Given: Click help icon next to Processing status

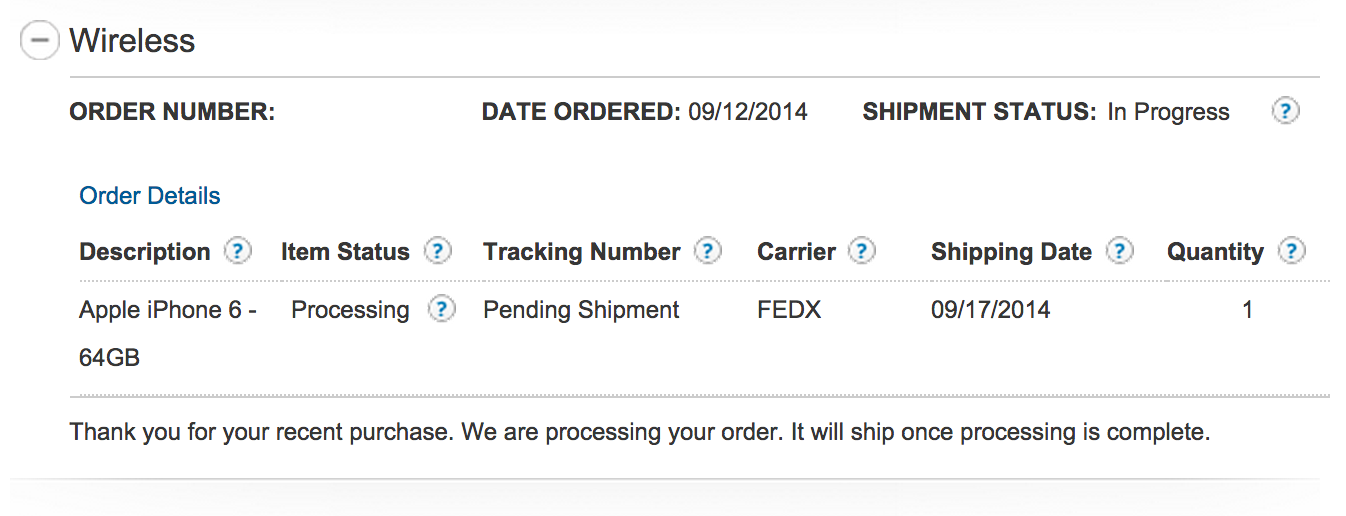Looking at the screenshot, I should point(442,309).
